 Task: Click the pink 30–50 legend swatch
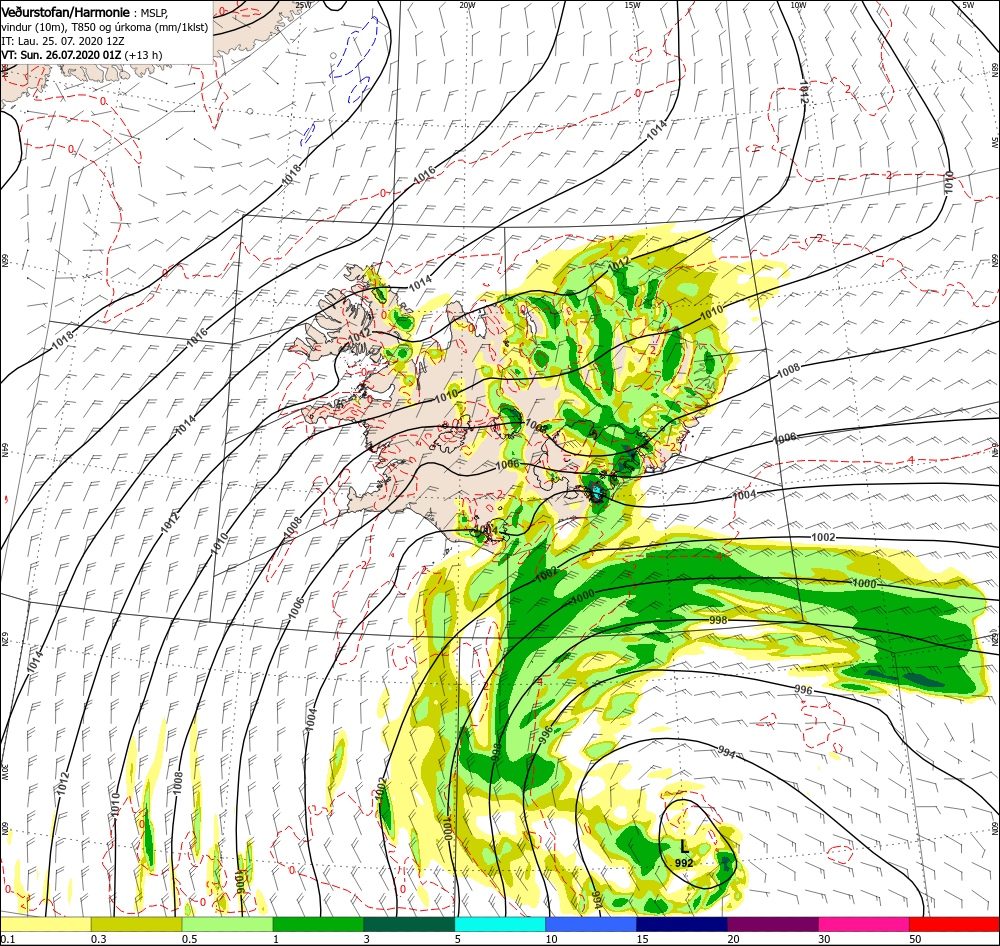pos(864,924)
